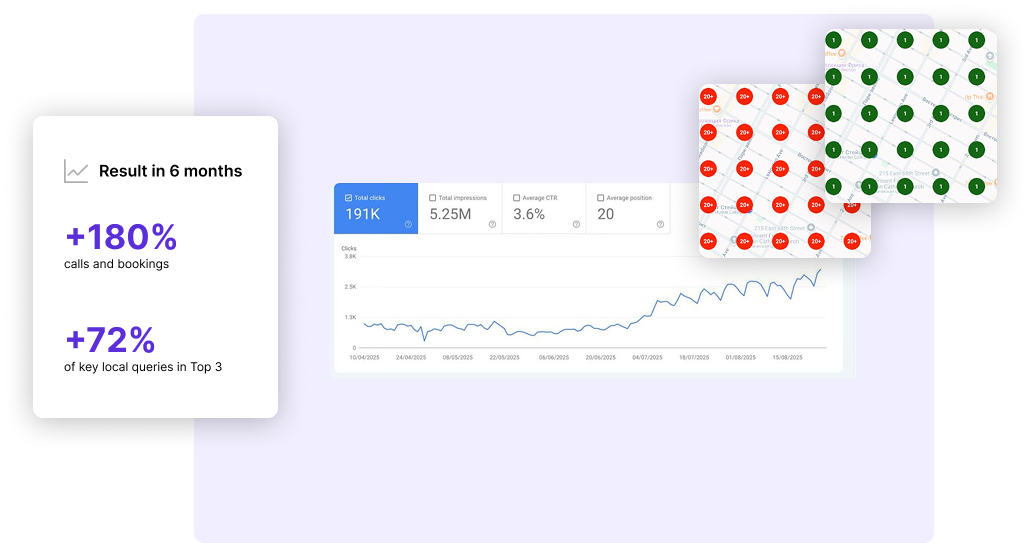
Task: Open help icon in Average position card
Action: point(660,224)
